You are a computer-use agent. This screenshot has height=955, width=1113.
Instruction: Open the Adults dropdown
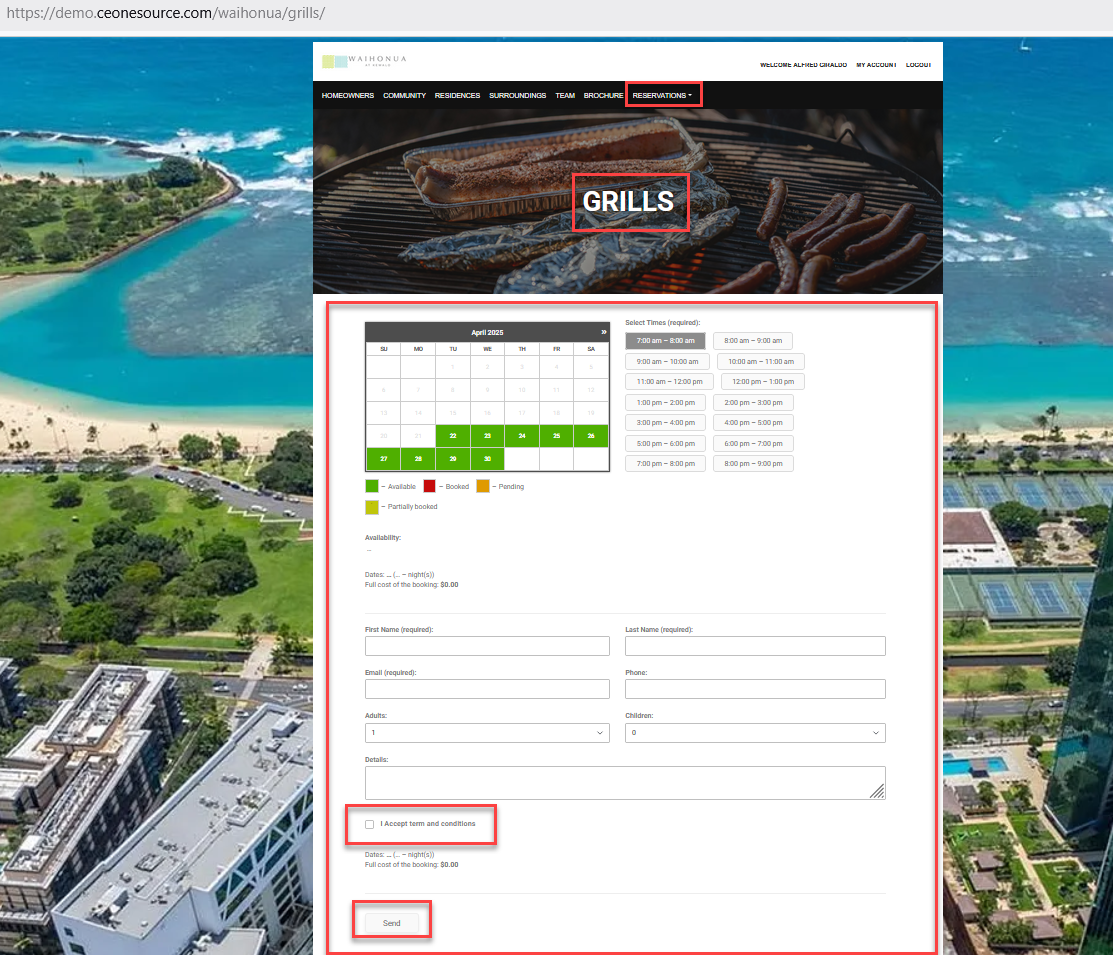coord(487,733)
